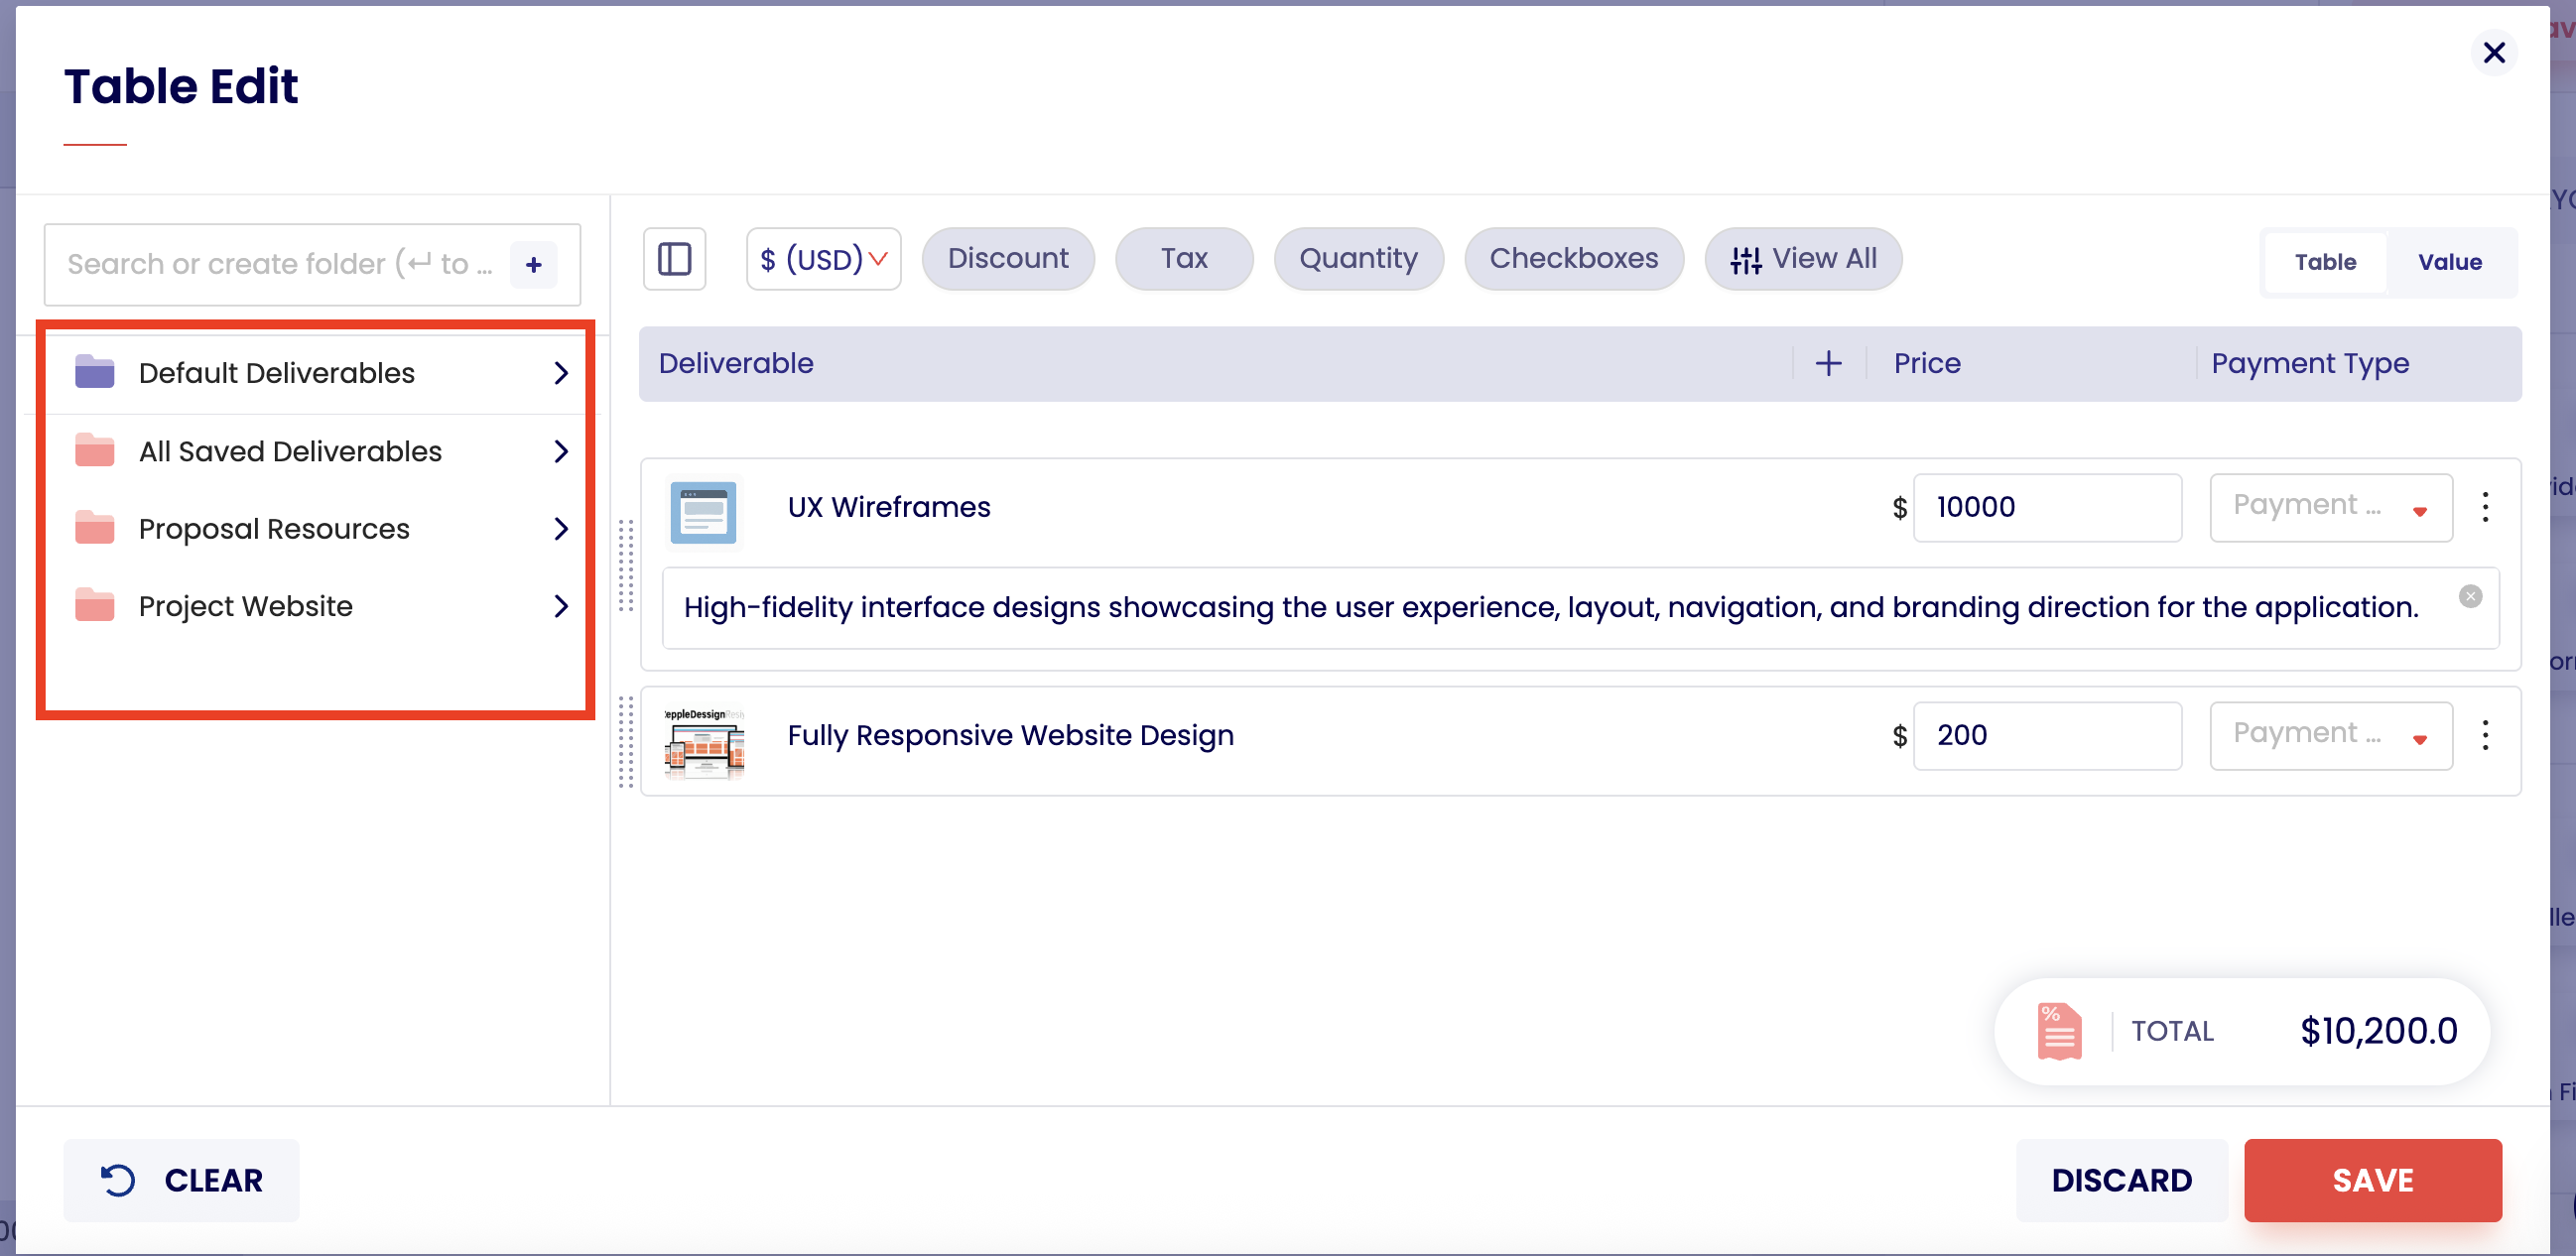Click the Fully Responsive Website Design title
This screenshot has height=1256, width=2576.
(x=1010, y=735)
